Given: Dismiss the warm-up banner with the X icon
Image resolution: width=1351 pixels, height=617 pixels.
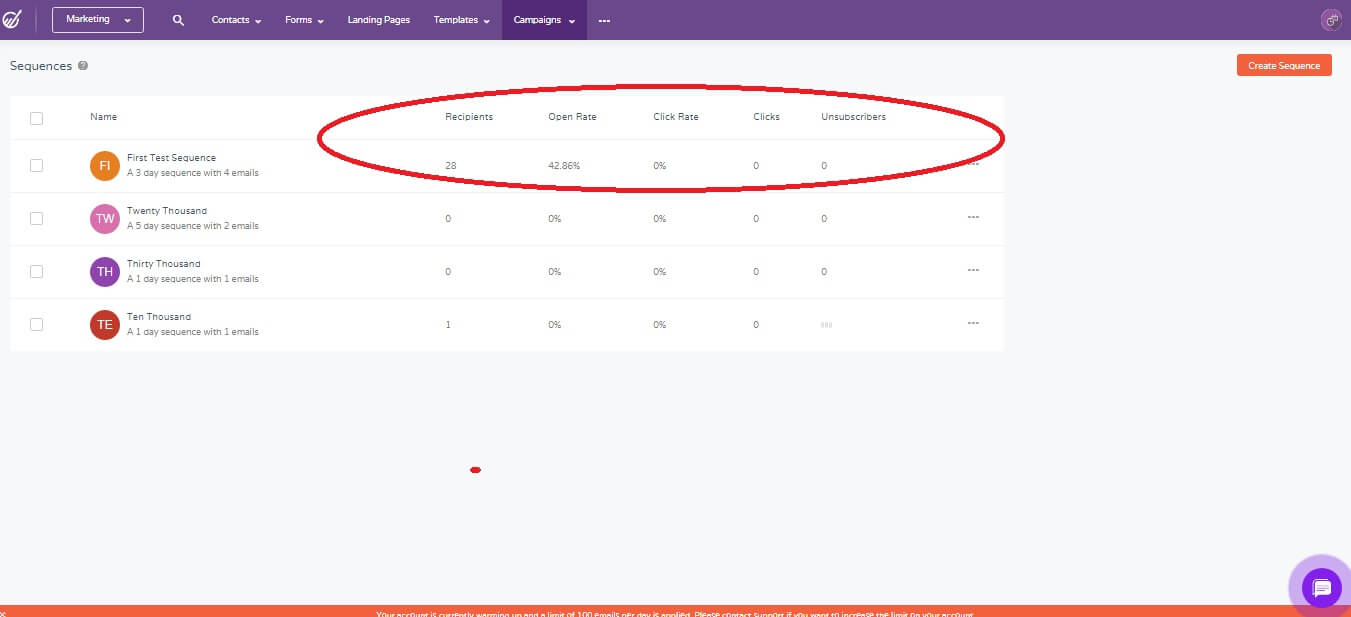Looking at the screenshot, I should click(x=4, y=613).
